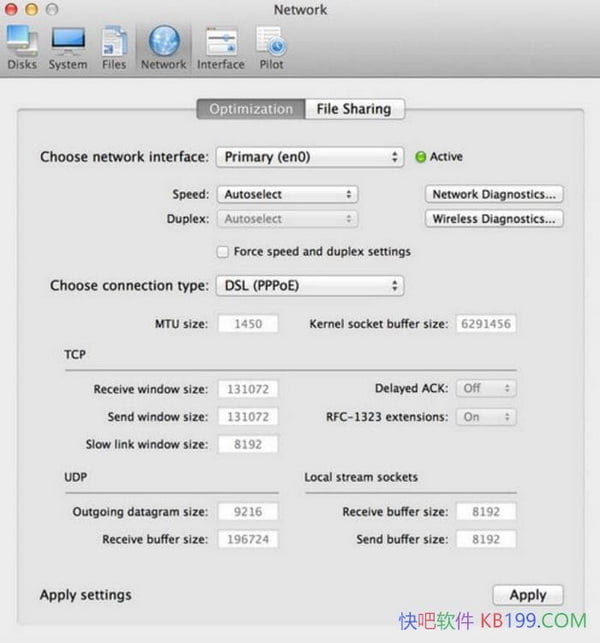Click the Network Diagnostics button
The image size is (600, 643).
(493, 194)
